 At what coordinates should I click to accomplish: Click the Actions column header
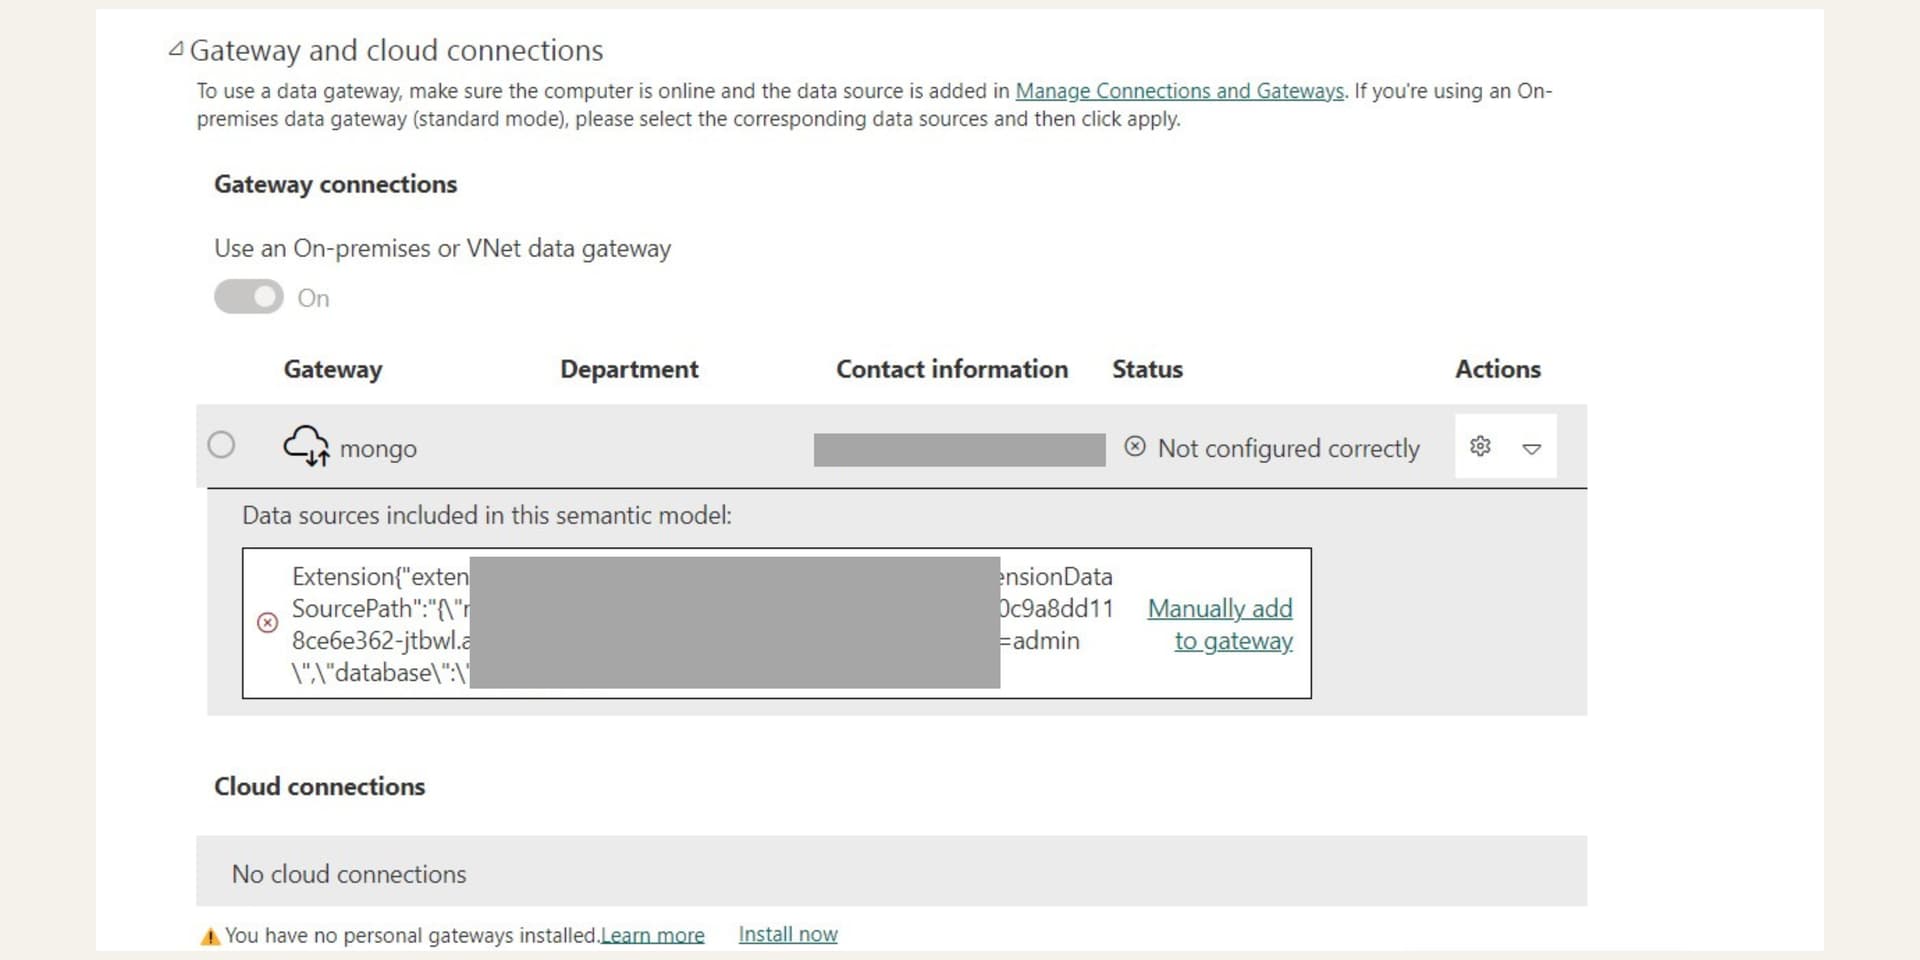(x=1497, y=369)
